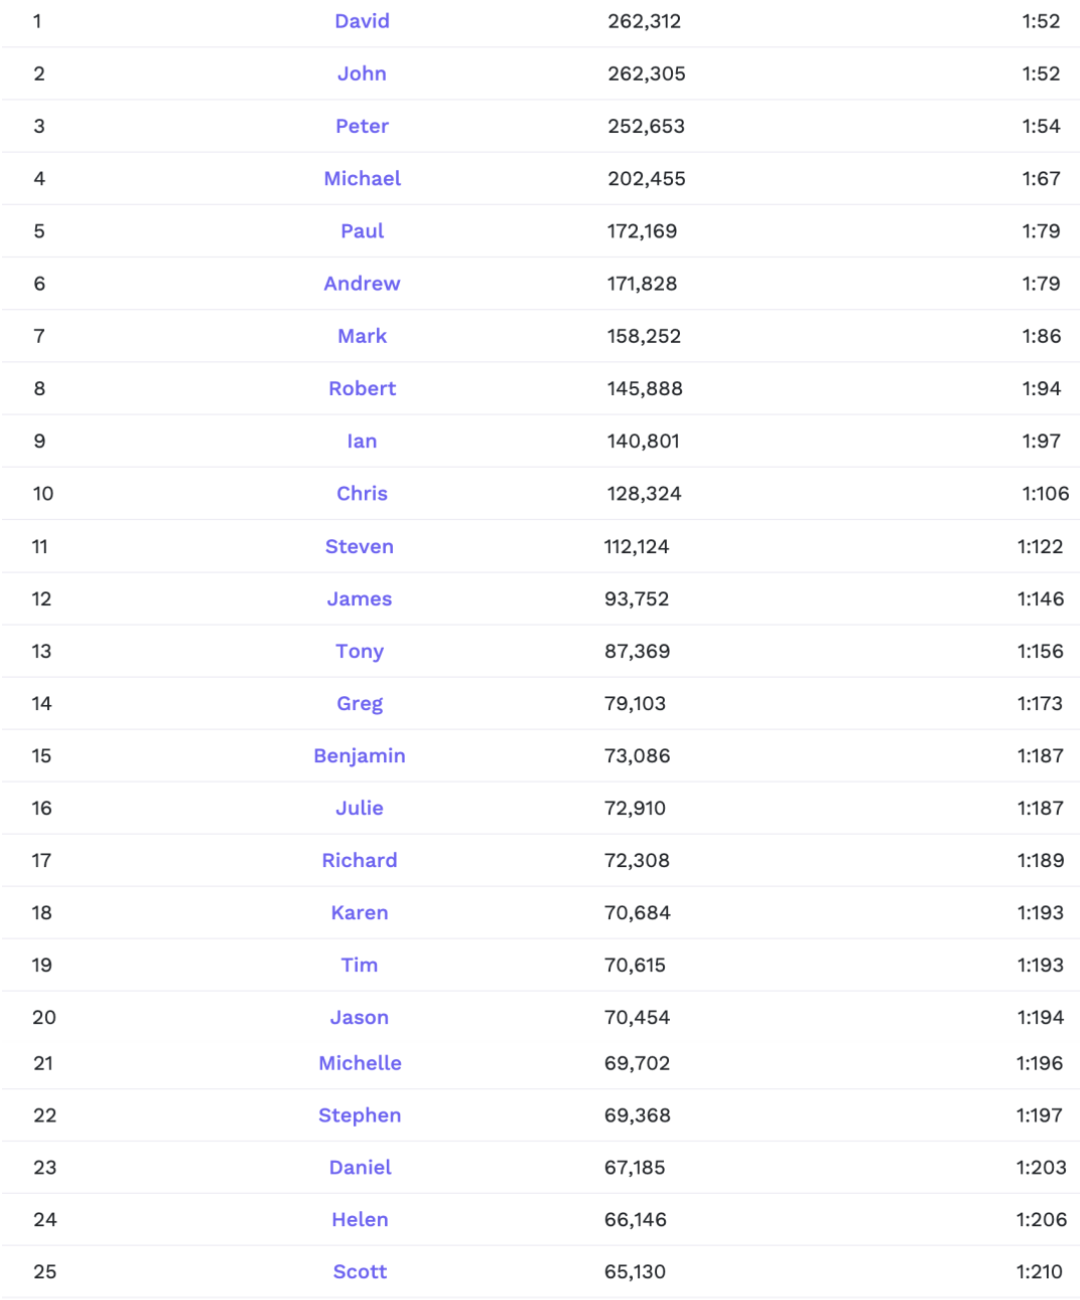Select the Greg link
Screen dimensions: 1080x1300
point(359,704)
